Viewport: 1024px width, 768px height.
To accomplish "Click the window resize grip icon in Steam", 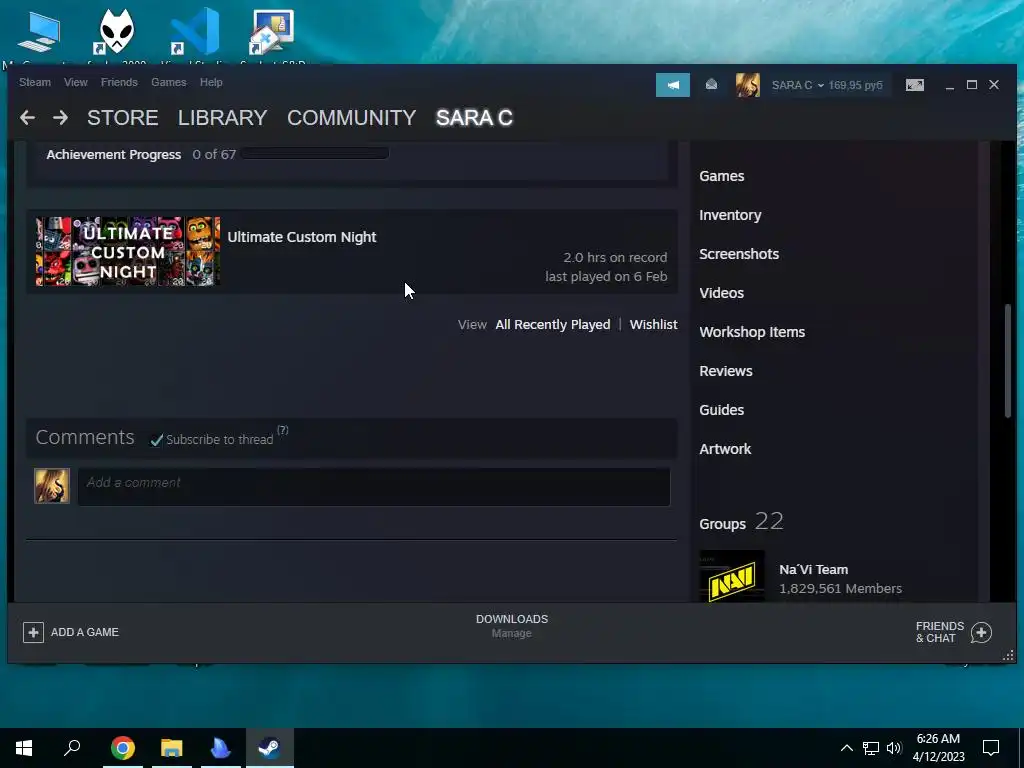I will (x=1008, y=655).
